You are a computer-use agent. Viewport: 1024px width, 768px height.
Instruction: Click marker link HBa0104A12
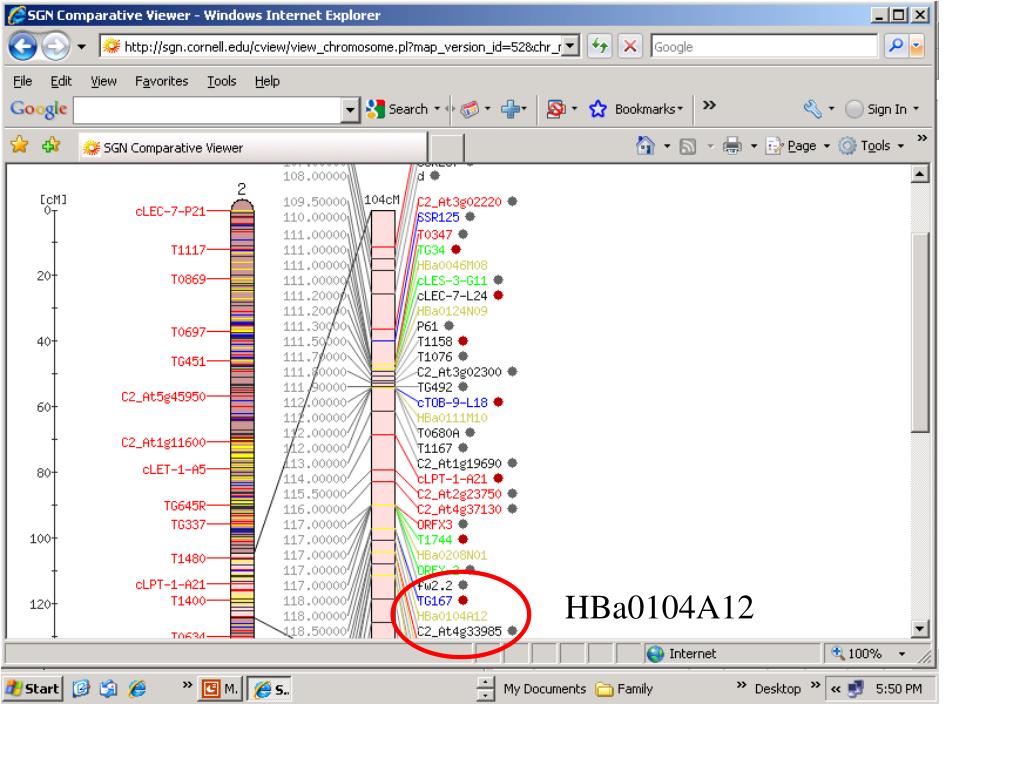click(x=452, y=616)
